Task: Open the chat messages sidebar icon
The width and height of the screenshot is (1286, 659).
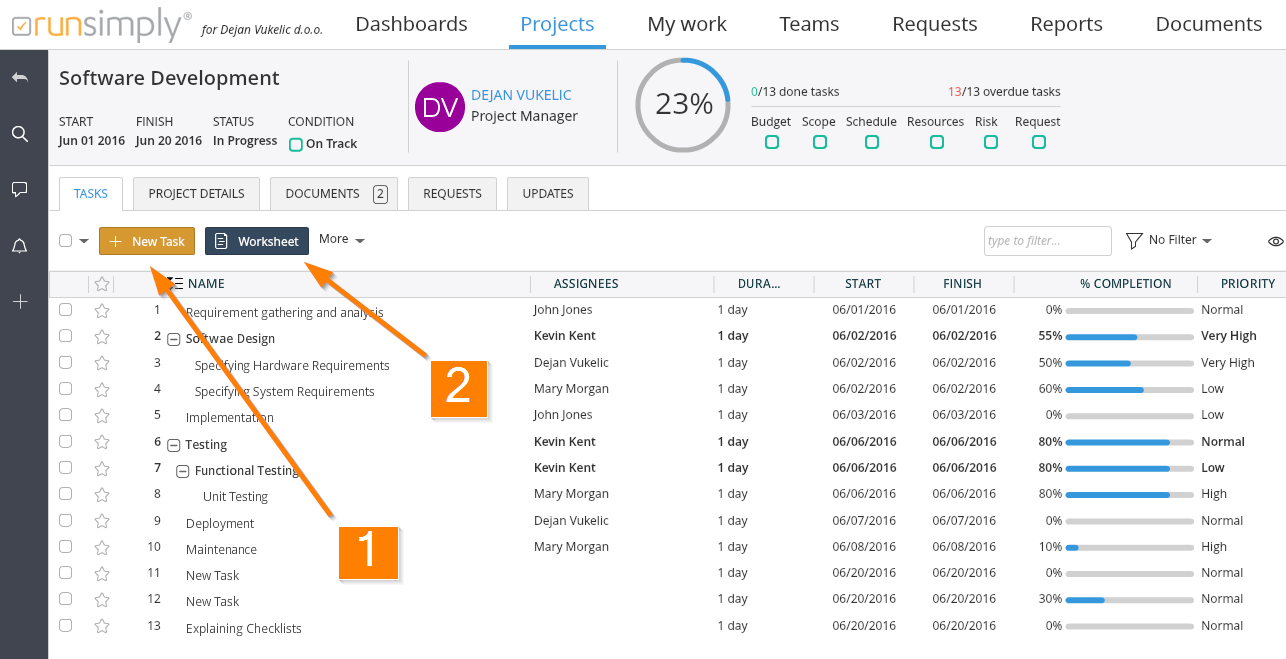Action: point(20,190)
